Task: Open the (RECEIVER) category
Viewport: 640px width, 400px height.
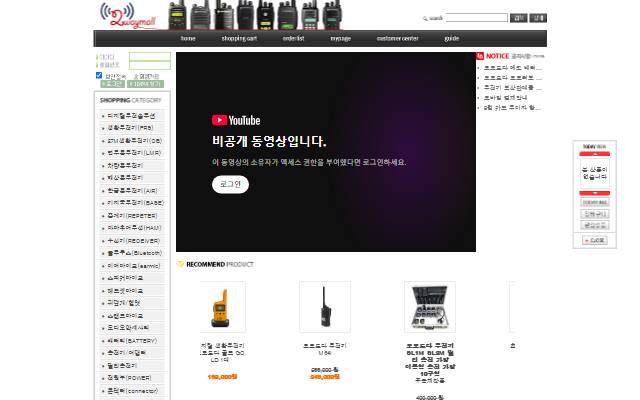Action: click(133, 241)
